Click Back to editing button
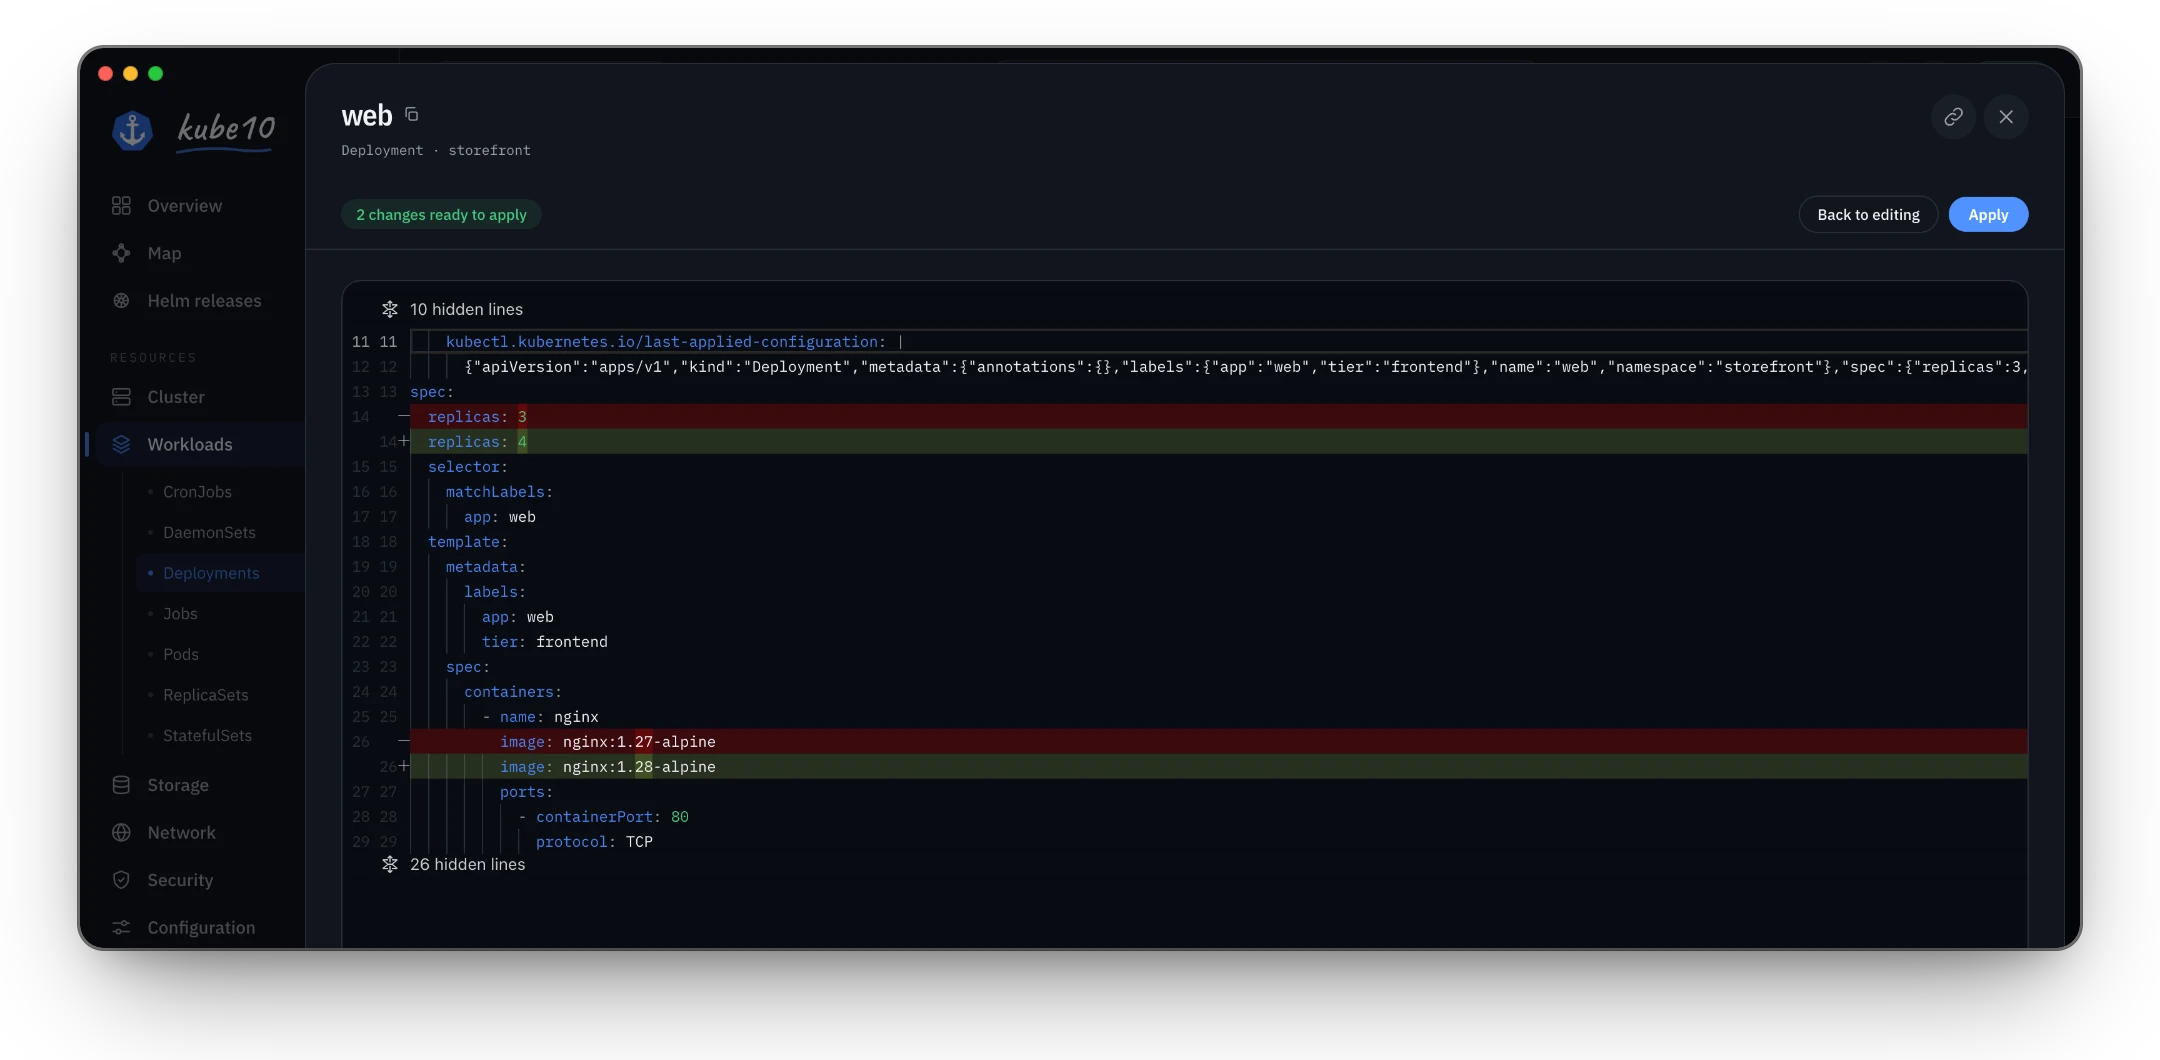 click(x=1868, y=215)
